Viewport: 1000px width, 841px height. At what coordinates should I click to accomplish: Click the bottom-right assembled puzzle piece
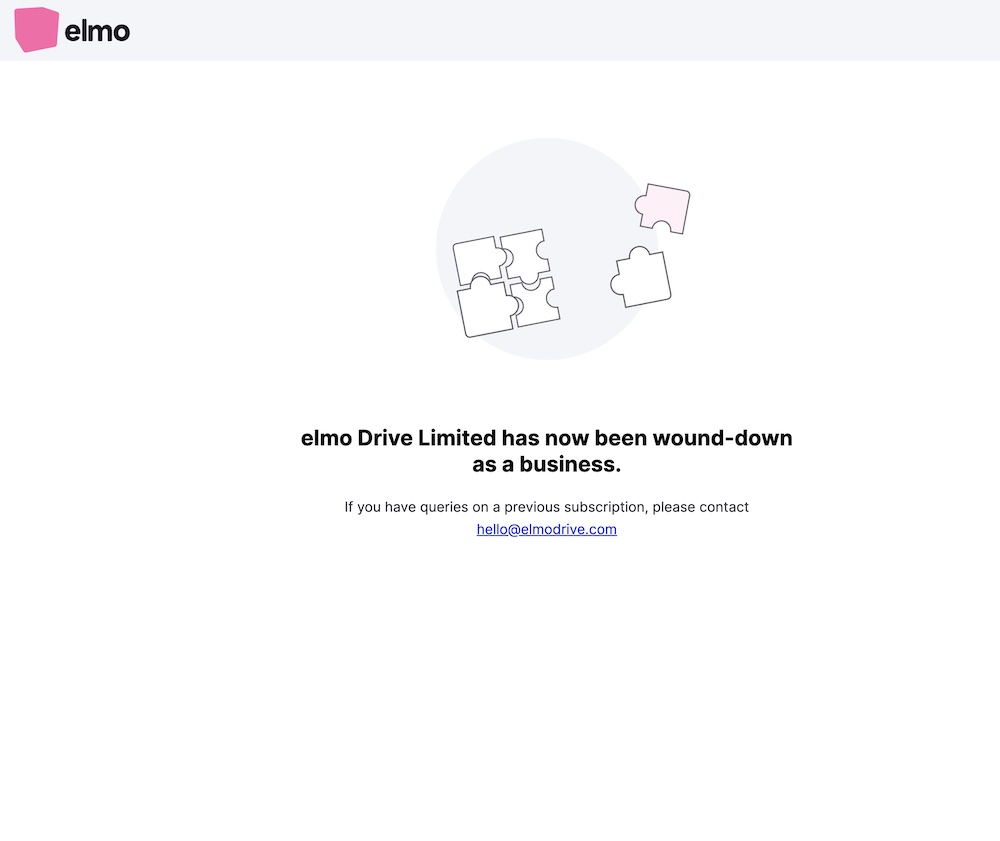pos(536,302)
